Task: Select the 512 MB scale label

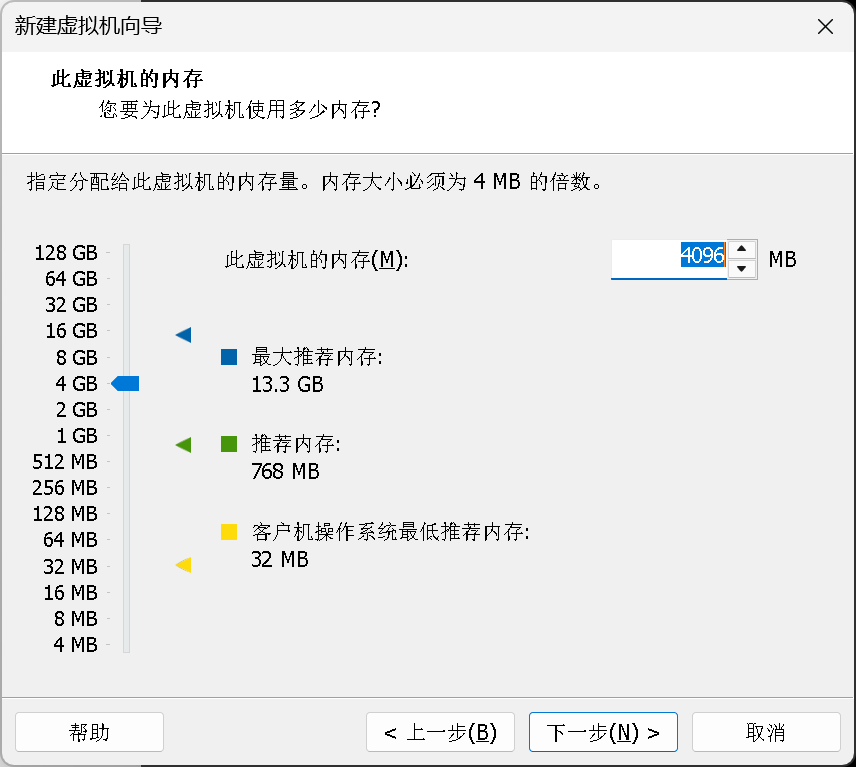Action: (x=65, y=462)
